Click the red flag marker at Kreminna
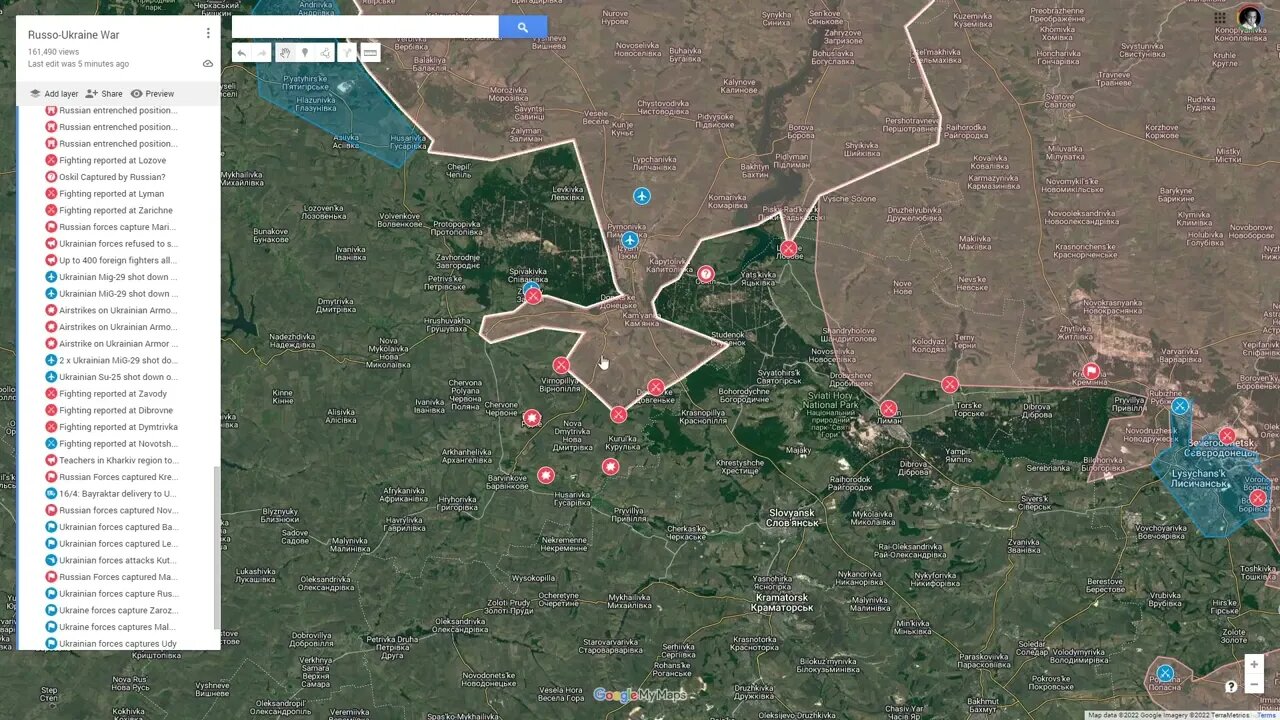The width and height of the screenshot is (1280, 720). click(1092, 372)
